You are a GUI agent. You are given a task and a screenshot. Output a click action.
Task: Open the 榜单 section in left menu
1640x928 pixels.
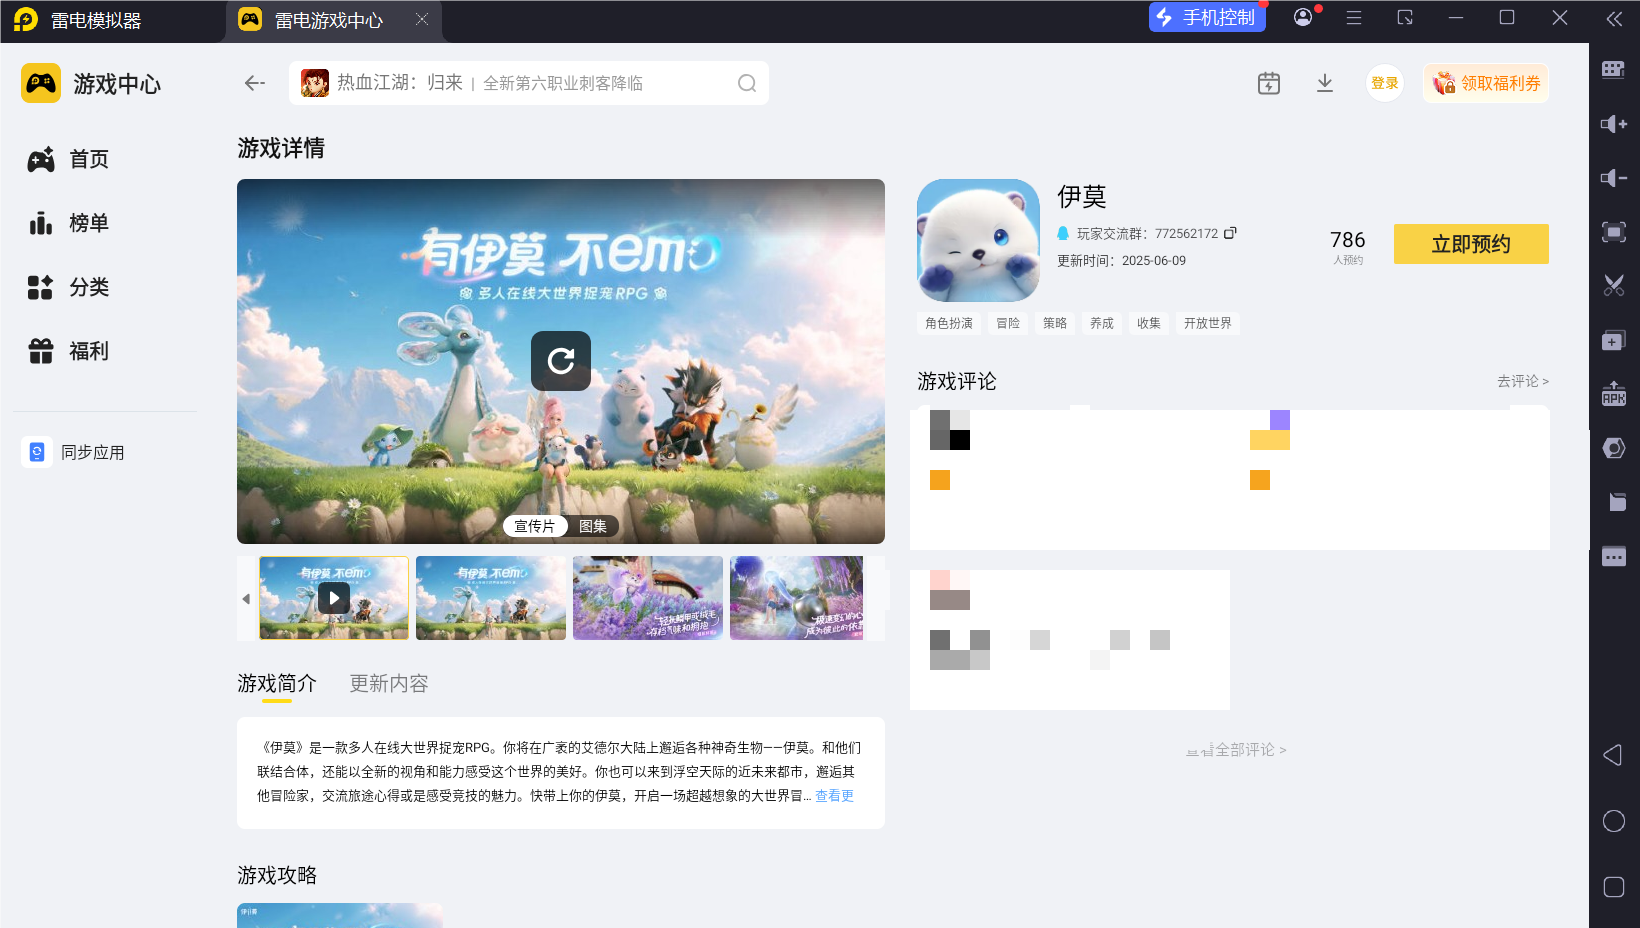(88, 223)
